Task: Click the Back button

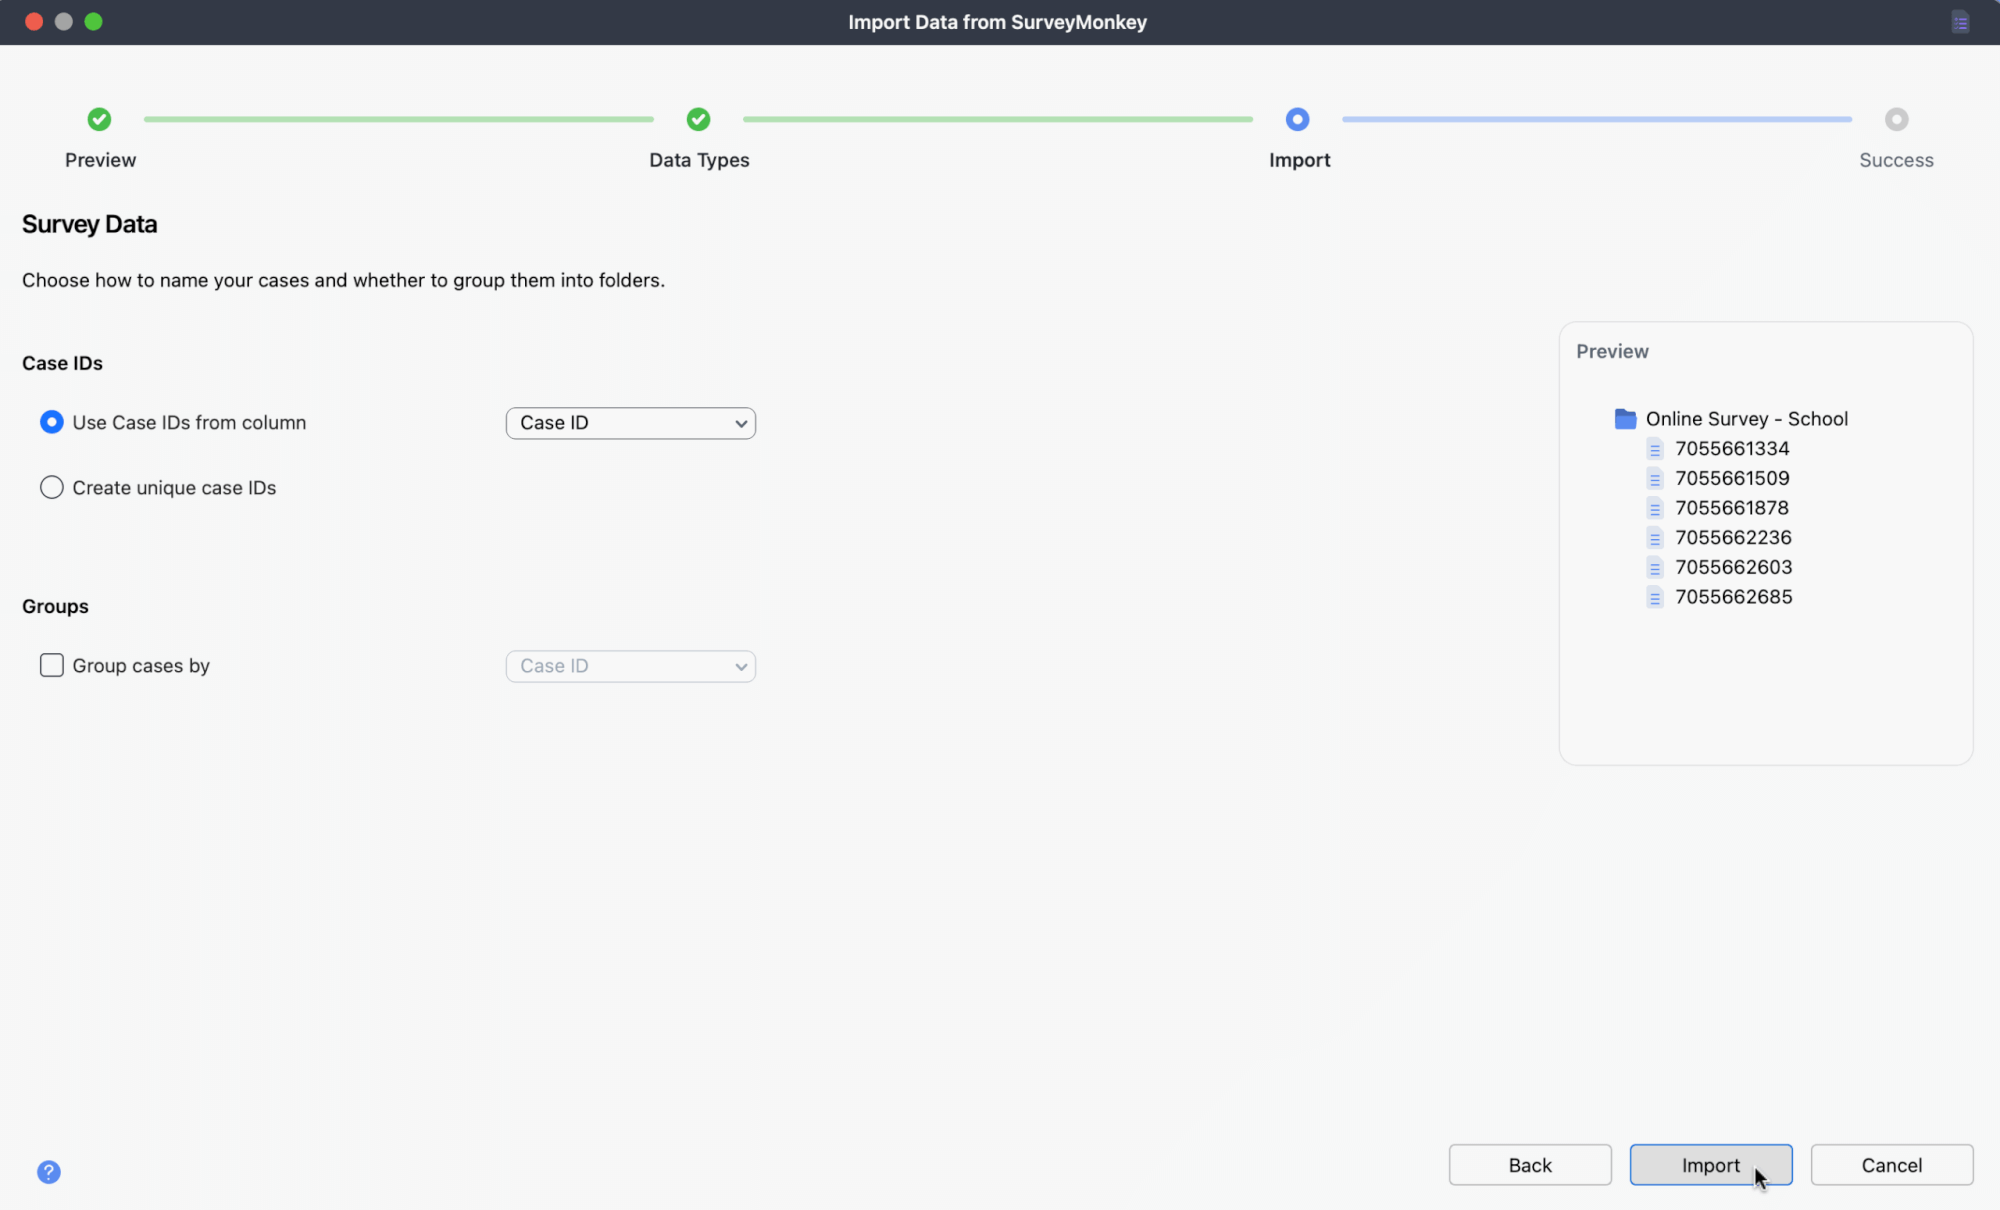Action: (1530, 1165)
